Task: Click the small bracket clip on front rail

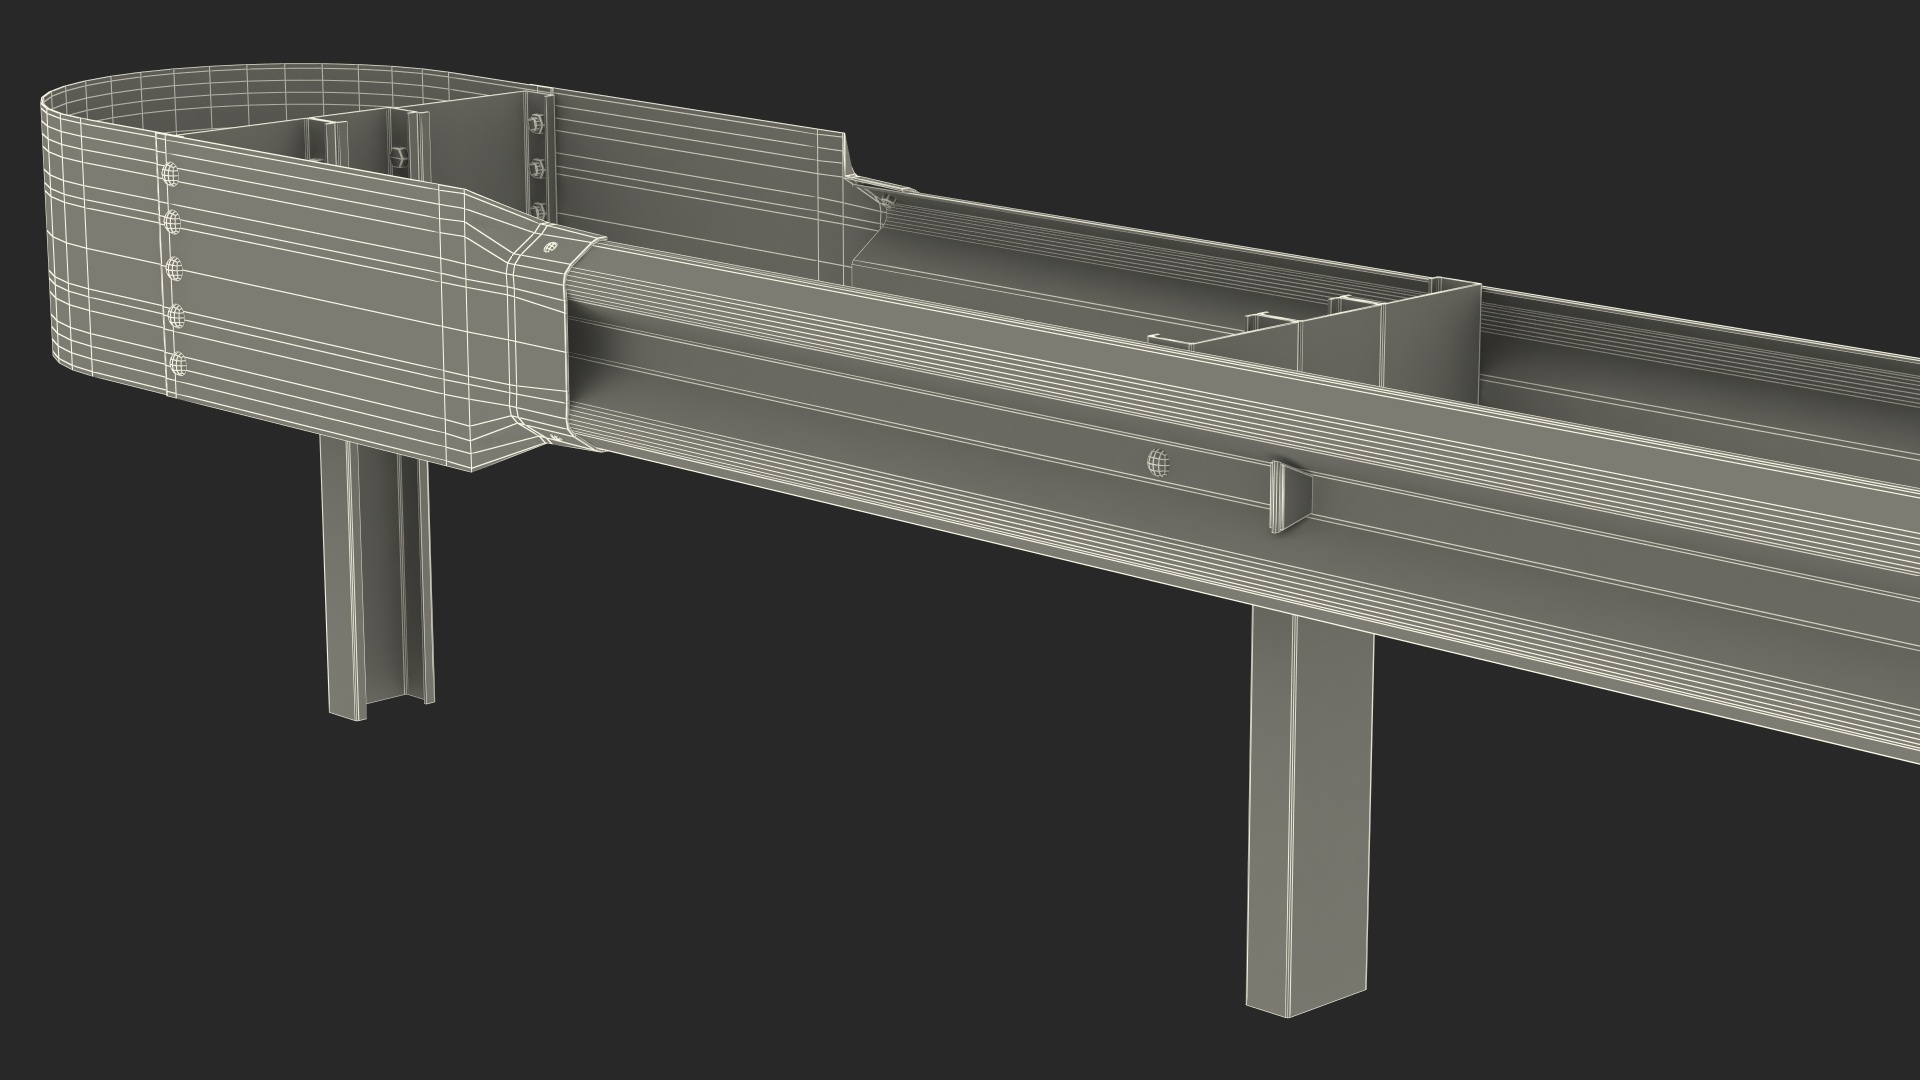Action: point(1290,497)
